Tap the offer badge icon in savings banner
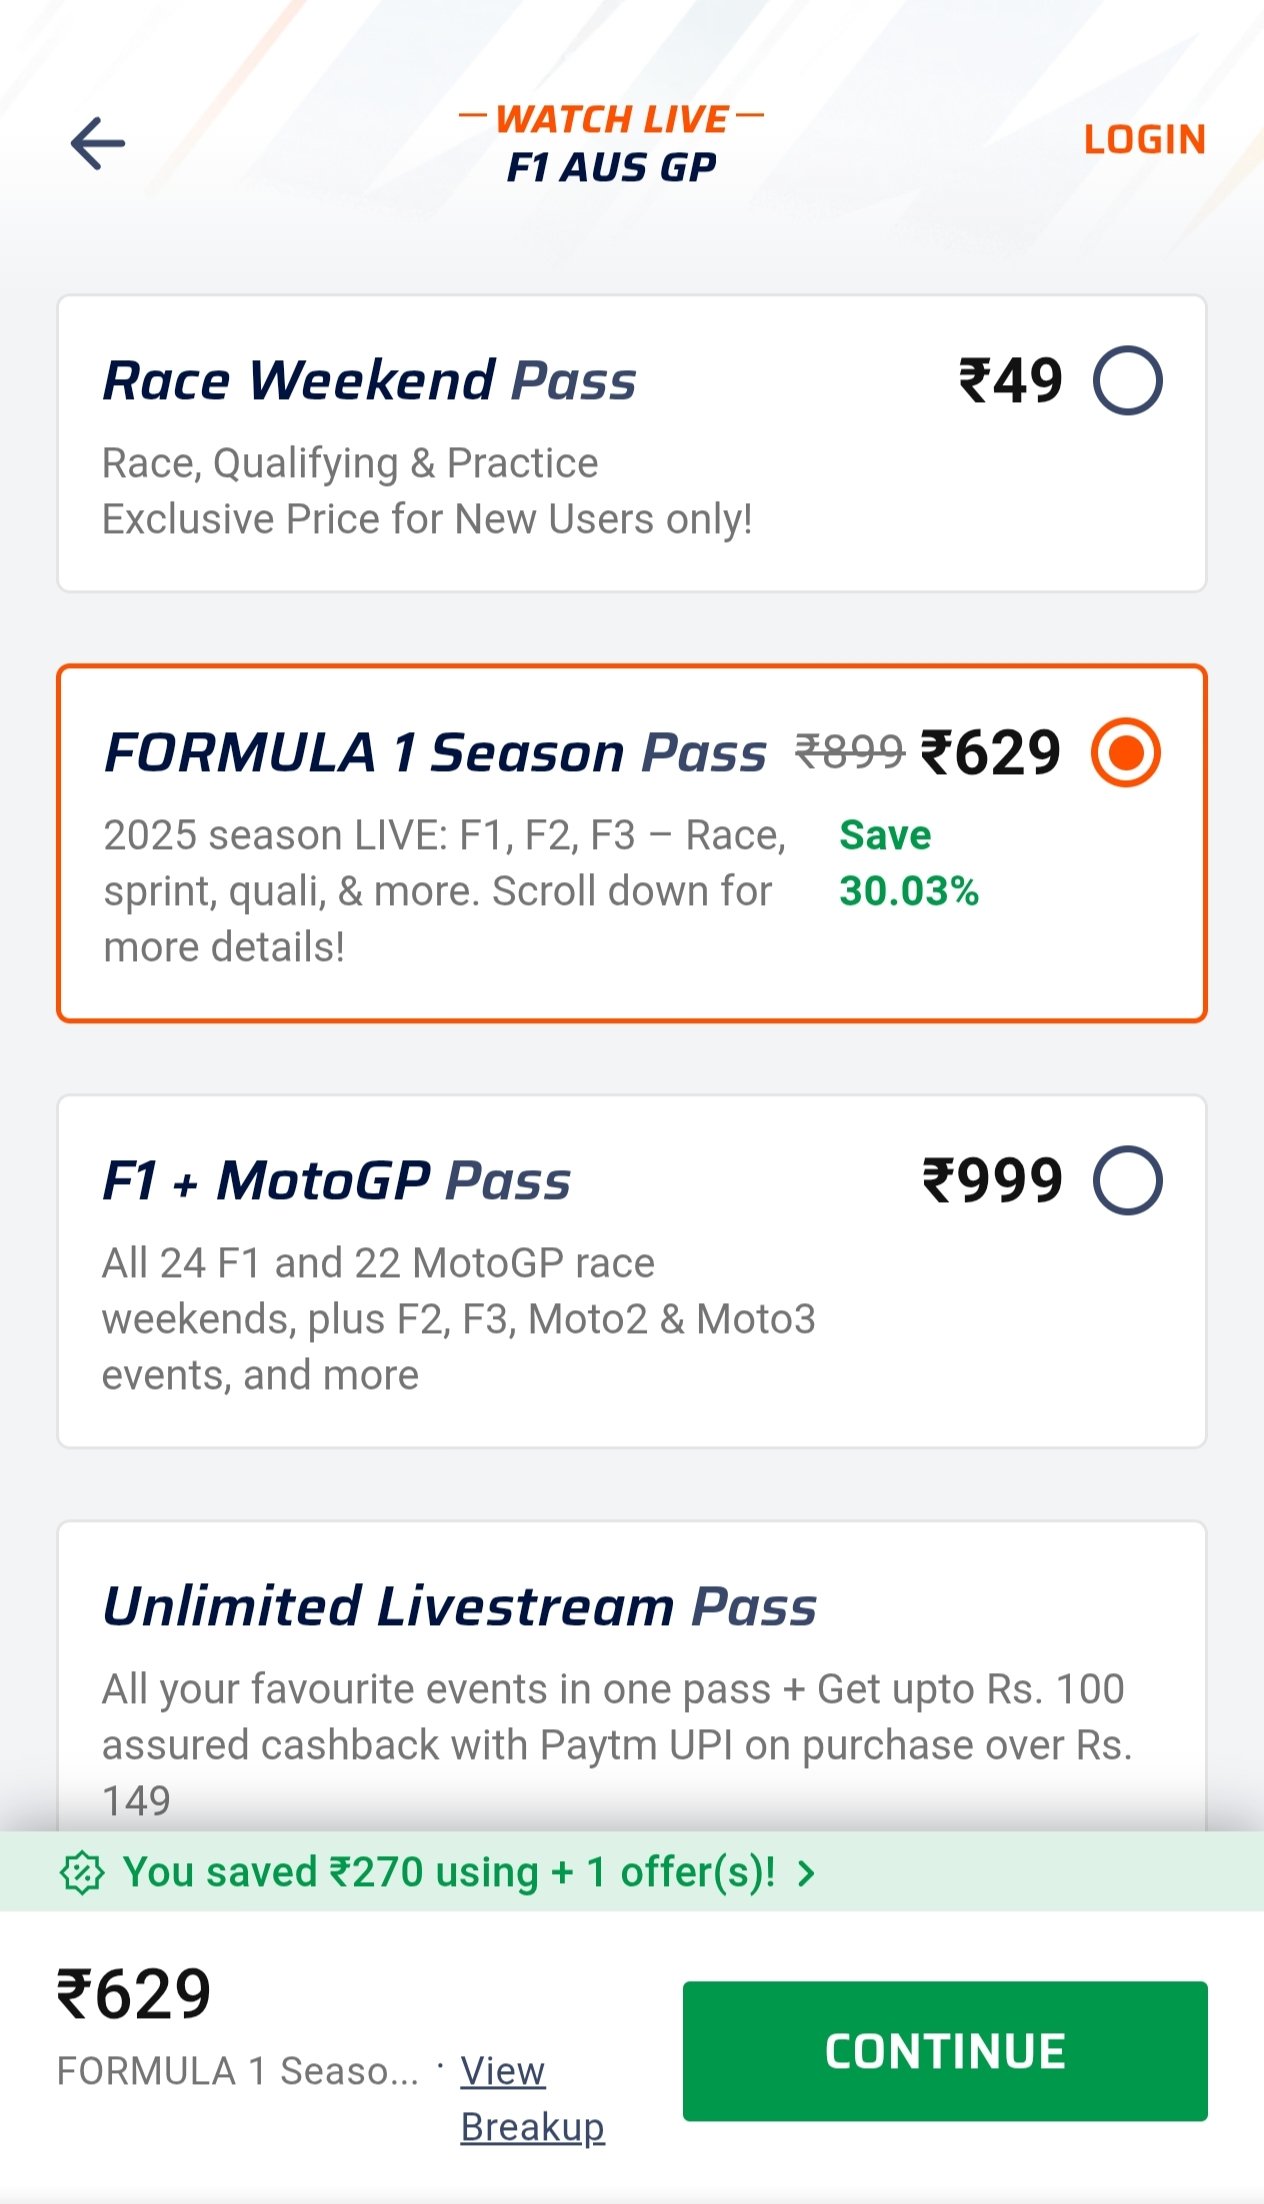 click(82, 1872)
